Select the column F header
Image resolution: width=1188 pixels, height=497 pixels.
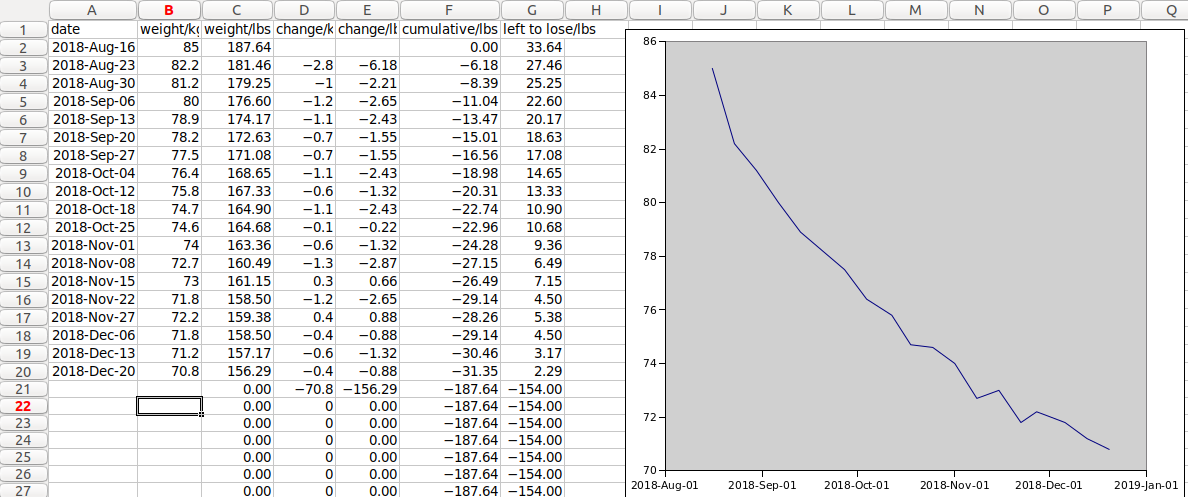(x=449, y=10)
